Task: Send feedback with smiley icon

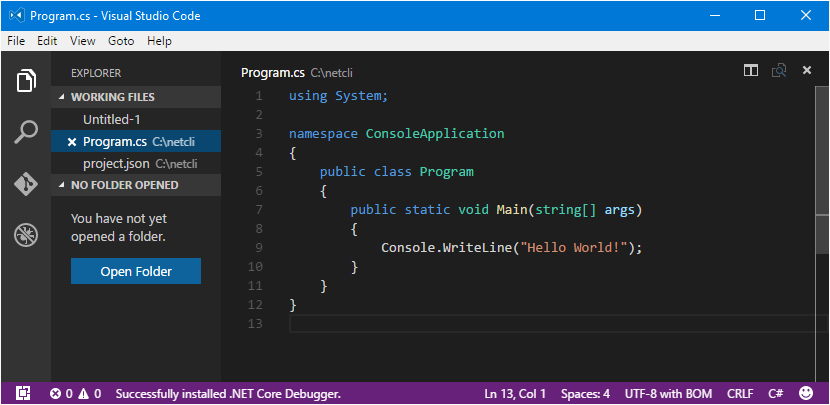Action: [806, 393]
